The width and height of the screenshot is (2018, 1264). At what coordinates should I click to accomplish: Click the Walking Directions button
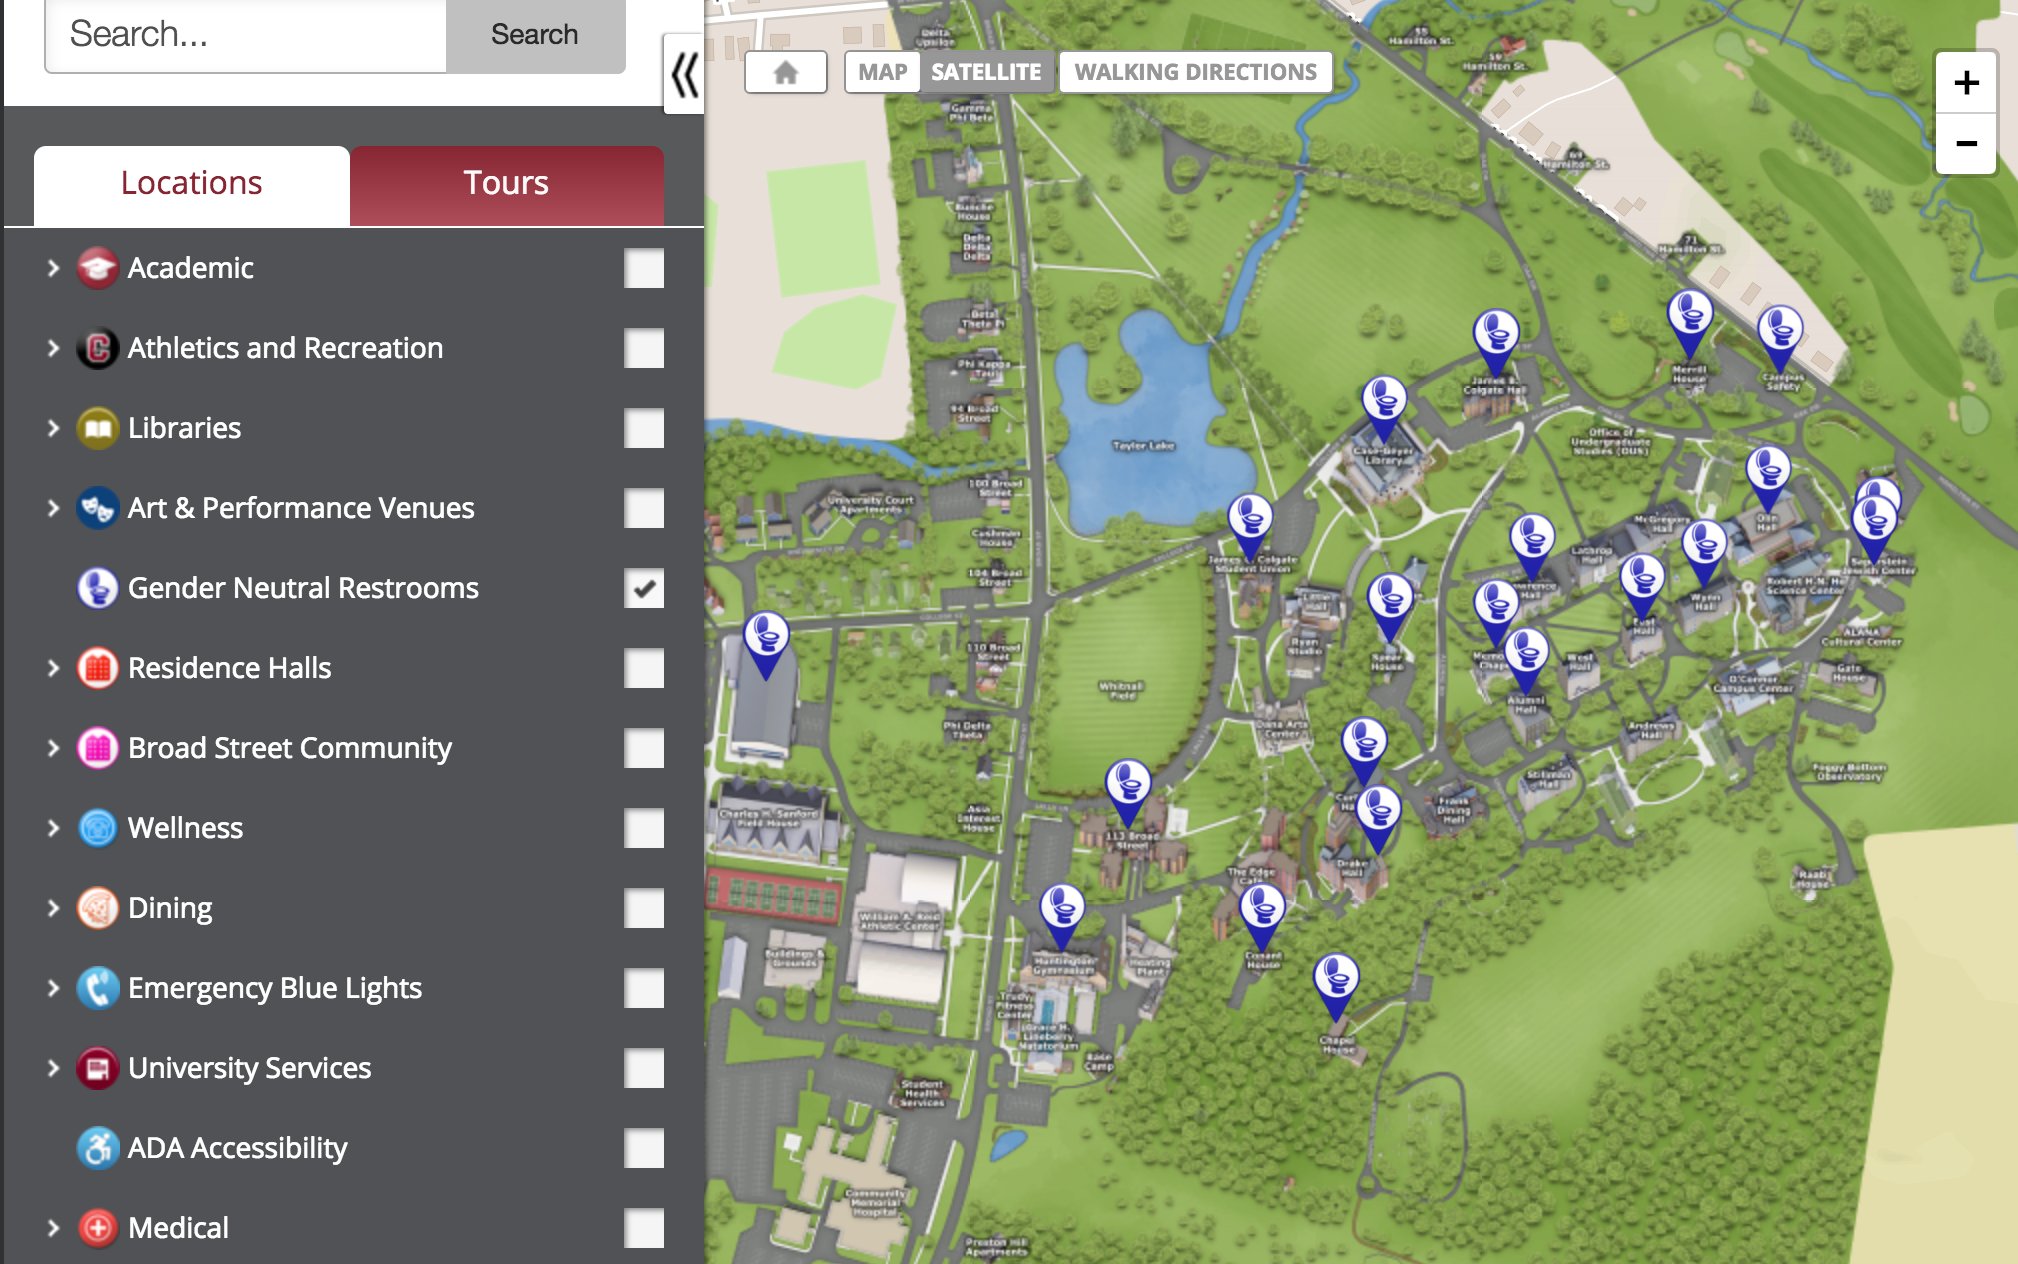click(x=1194, y=71)
